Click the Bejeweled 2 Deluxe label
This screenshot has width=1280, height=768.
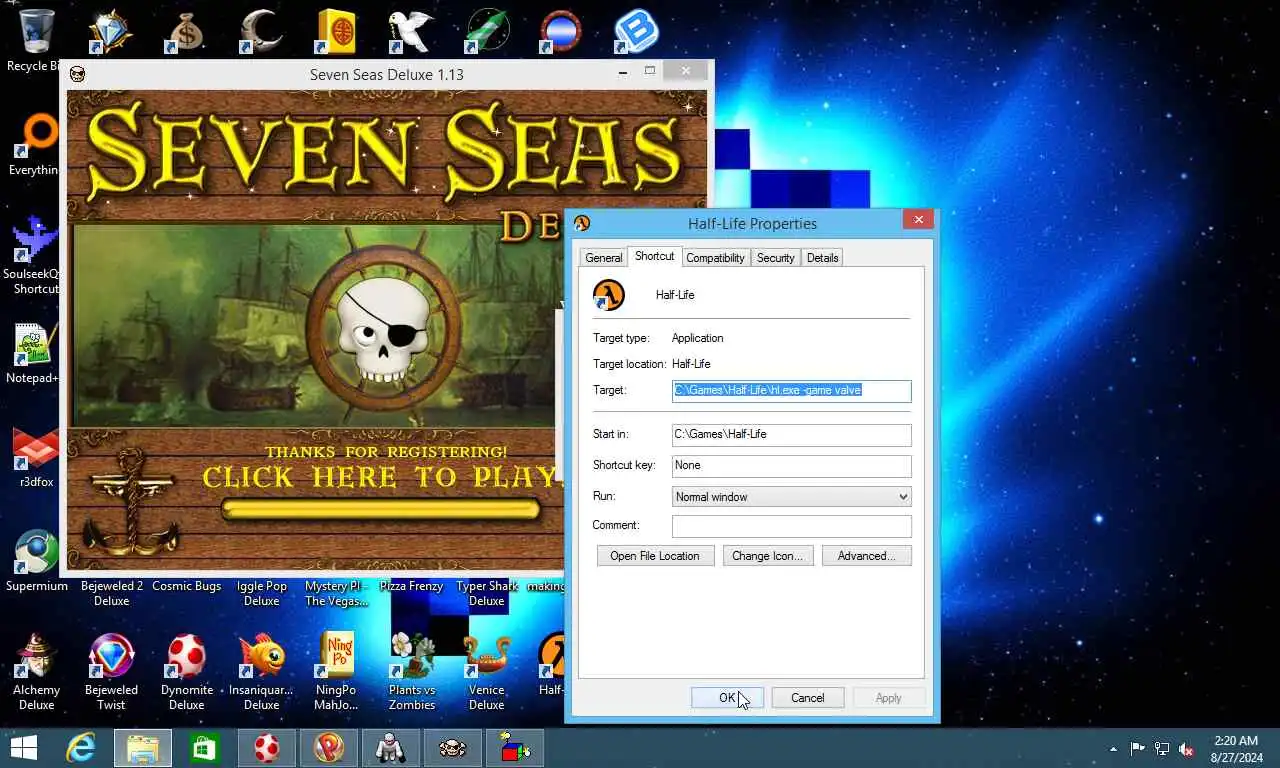tap(112, 593)
